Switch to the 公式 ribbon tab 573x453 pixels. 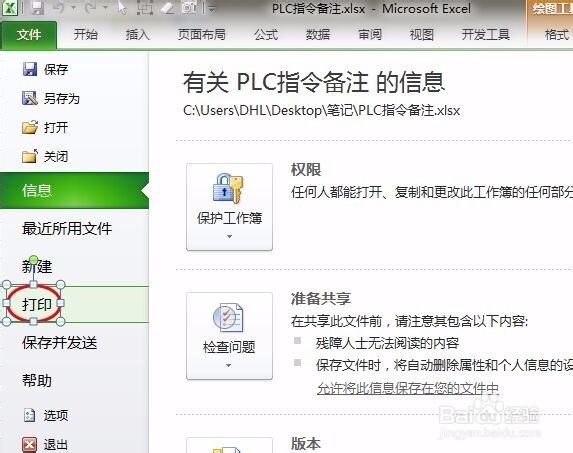266,35
